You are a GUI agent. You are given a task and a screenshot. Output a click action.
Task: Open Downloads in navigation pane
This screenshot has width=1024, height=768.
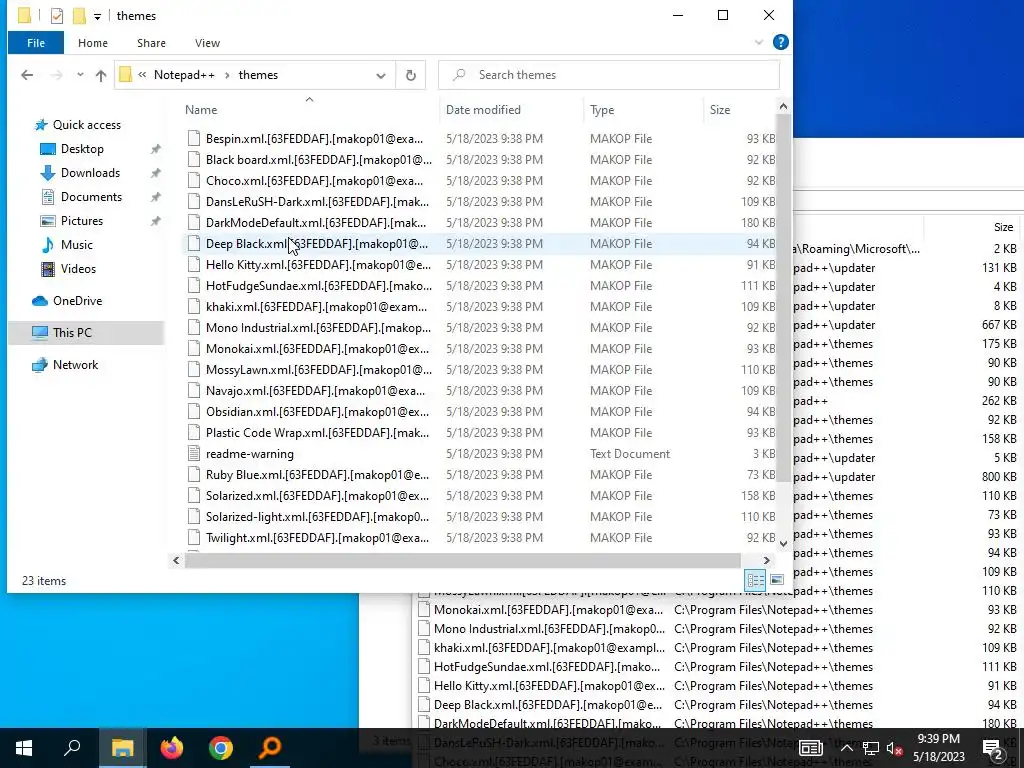(x=90, y=173)
